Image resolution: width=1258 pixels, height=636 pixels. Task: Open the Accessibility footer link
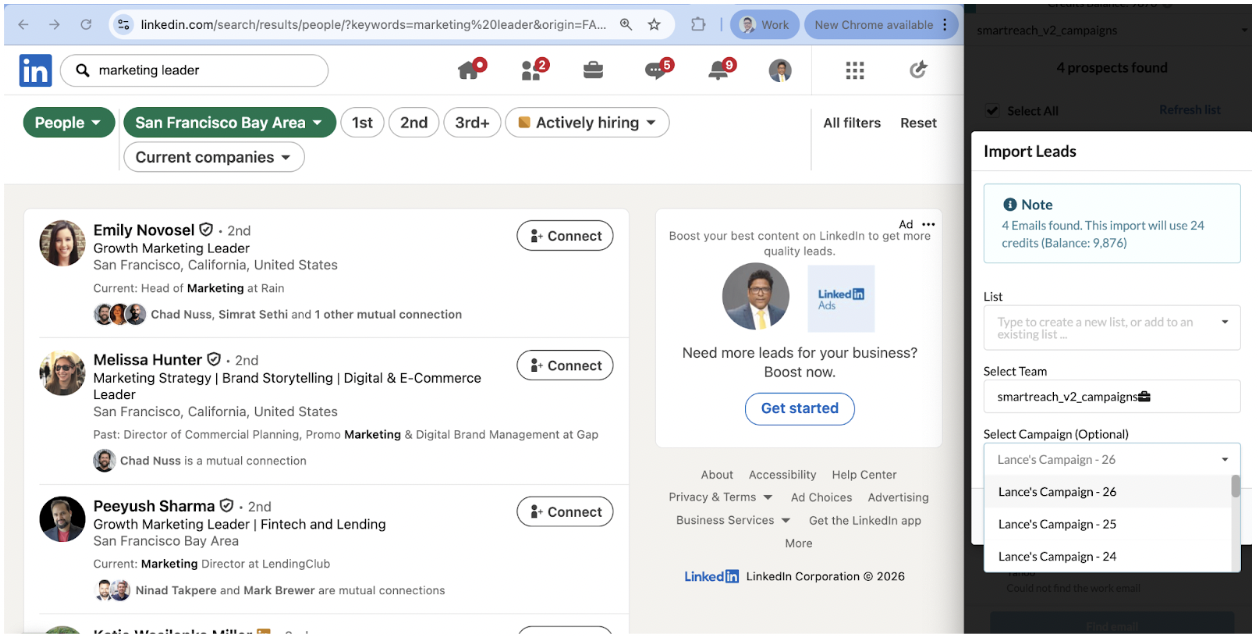783,475
